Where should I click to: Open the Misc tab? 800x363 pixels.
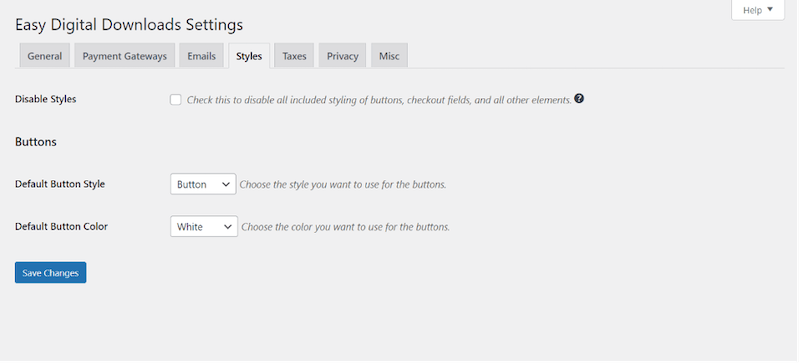389,56
